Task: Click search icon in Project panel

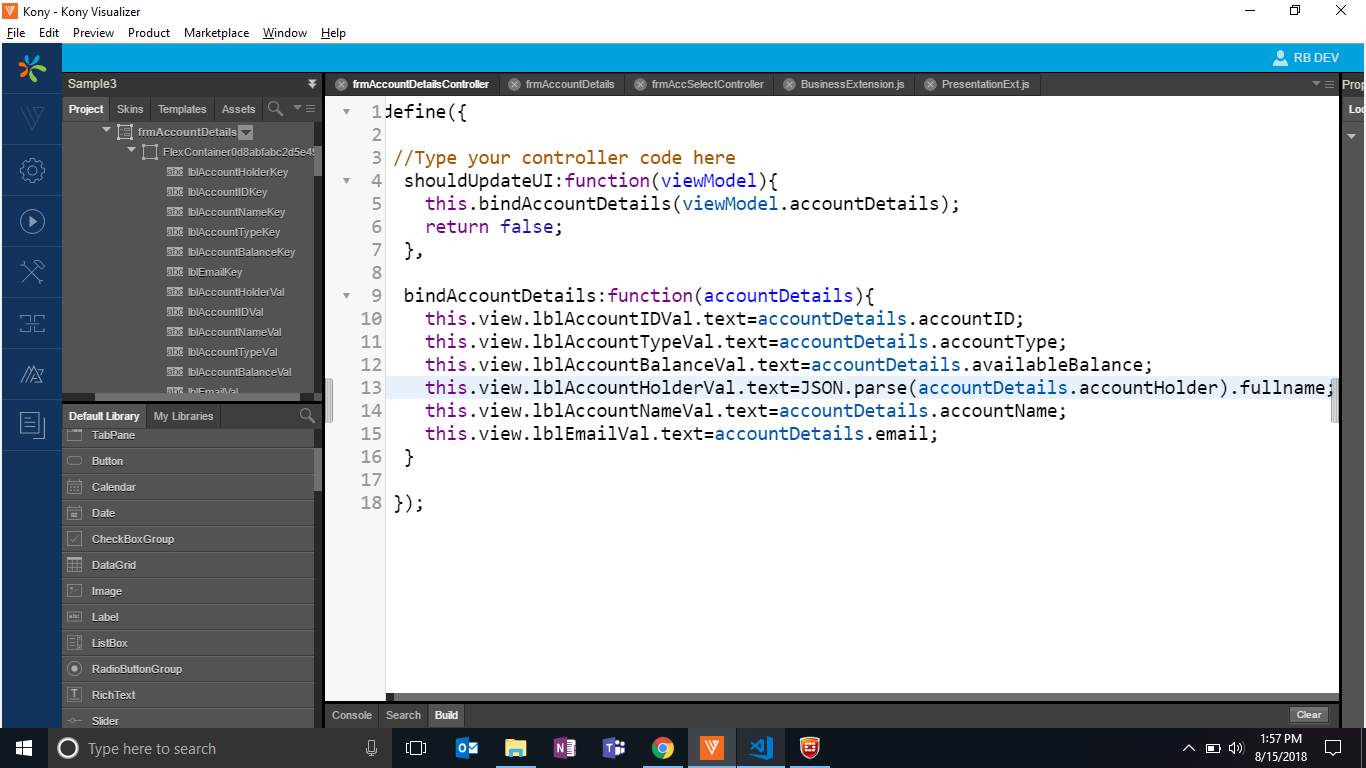Action: pyautogui.click(x=275, y=109)
